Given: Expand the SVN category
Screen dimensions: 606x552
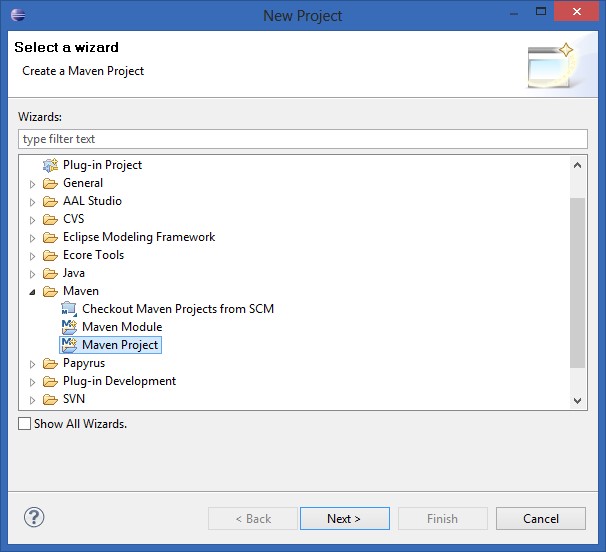Looking at the screenshot, I should click(x=32, y=400).
